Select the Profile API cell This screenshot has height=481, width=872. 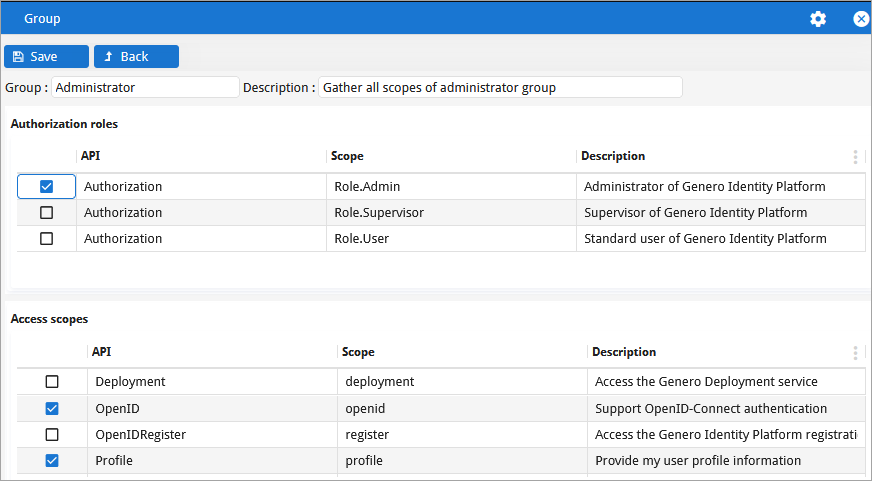click(212, 460)
